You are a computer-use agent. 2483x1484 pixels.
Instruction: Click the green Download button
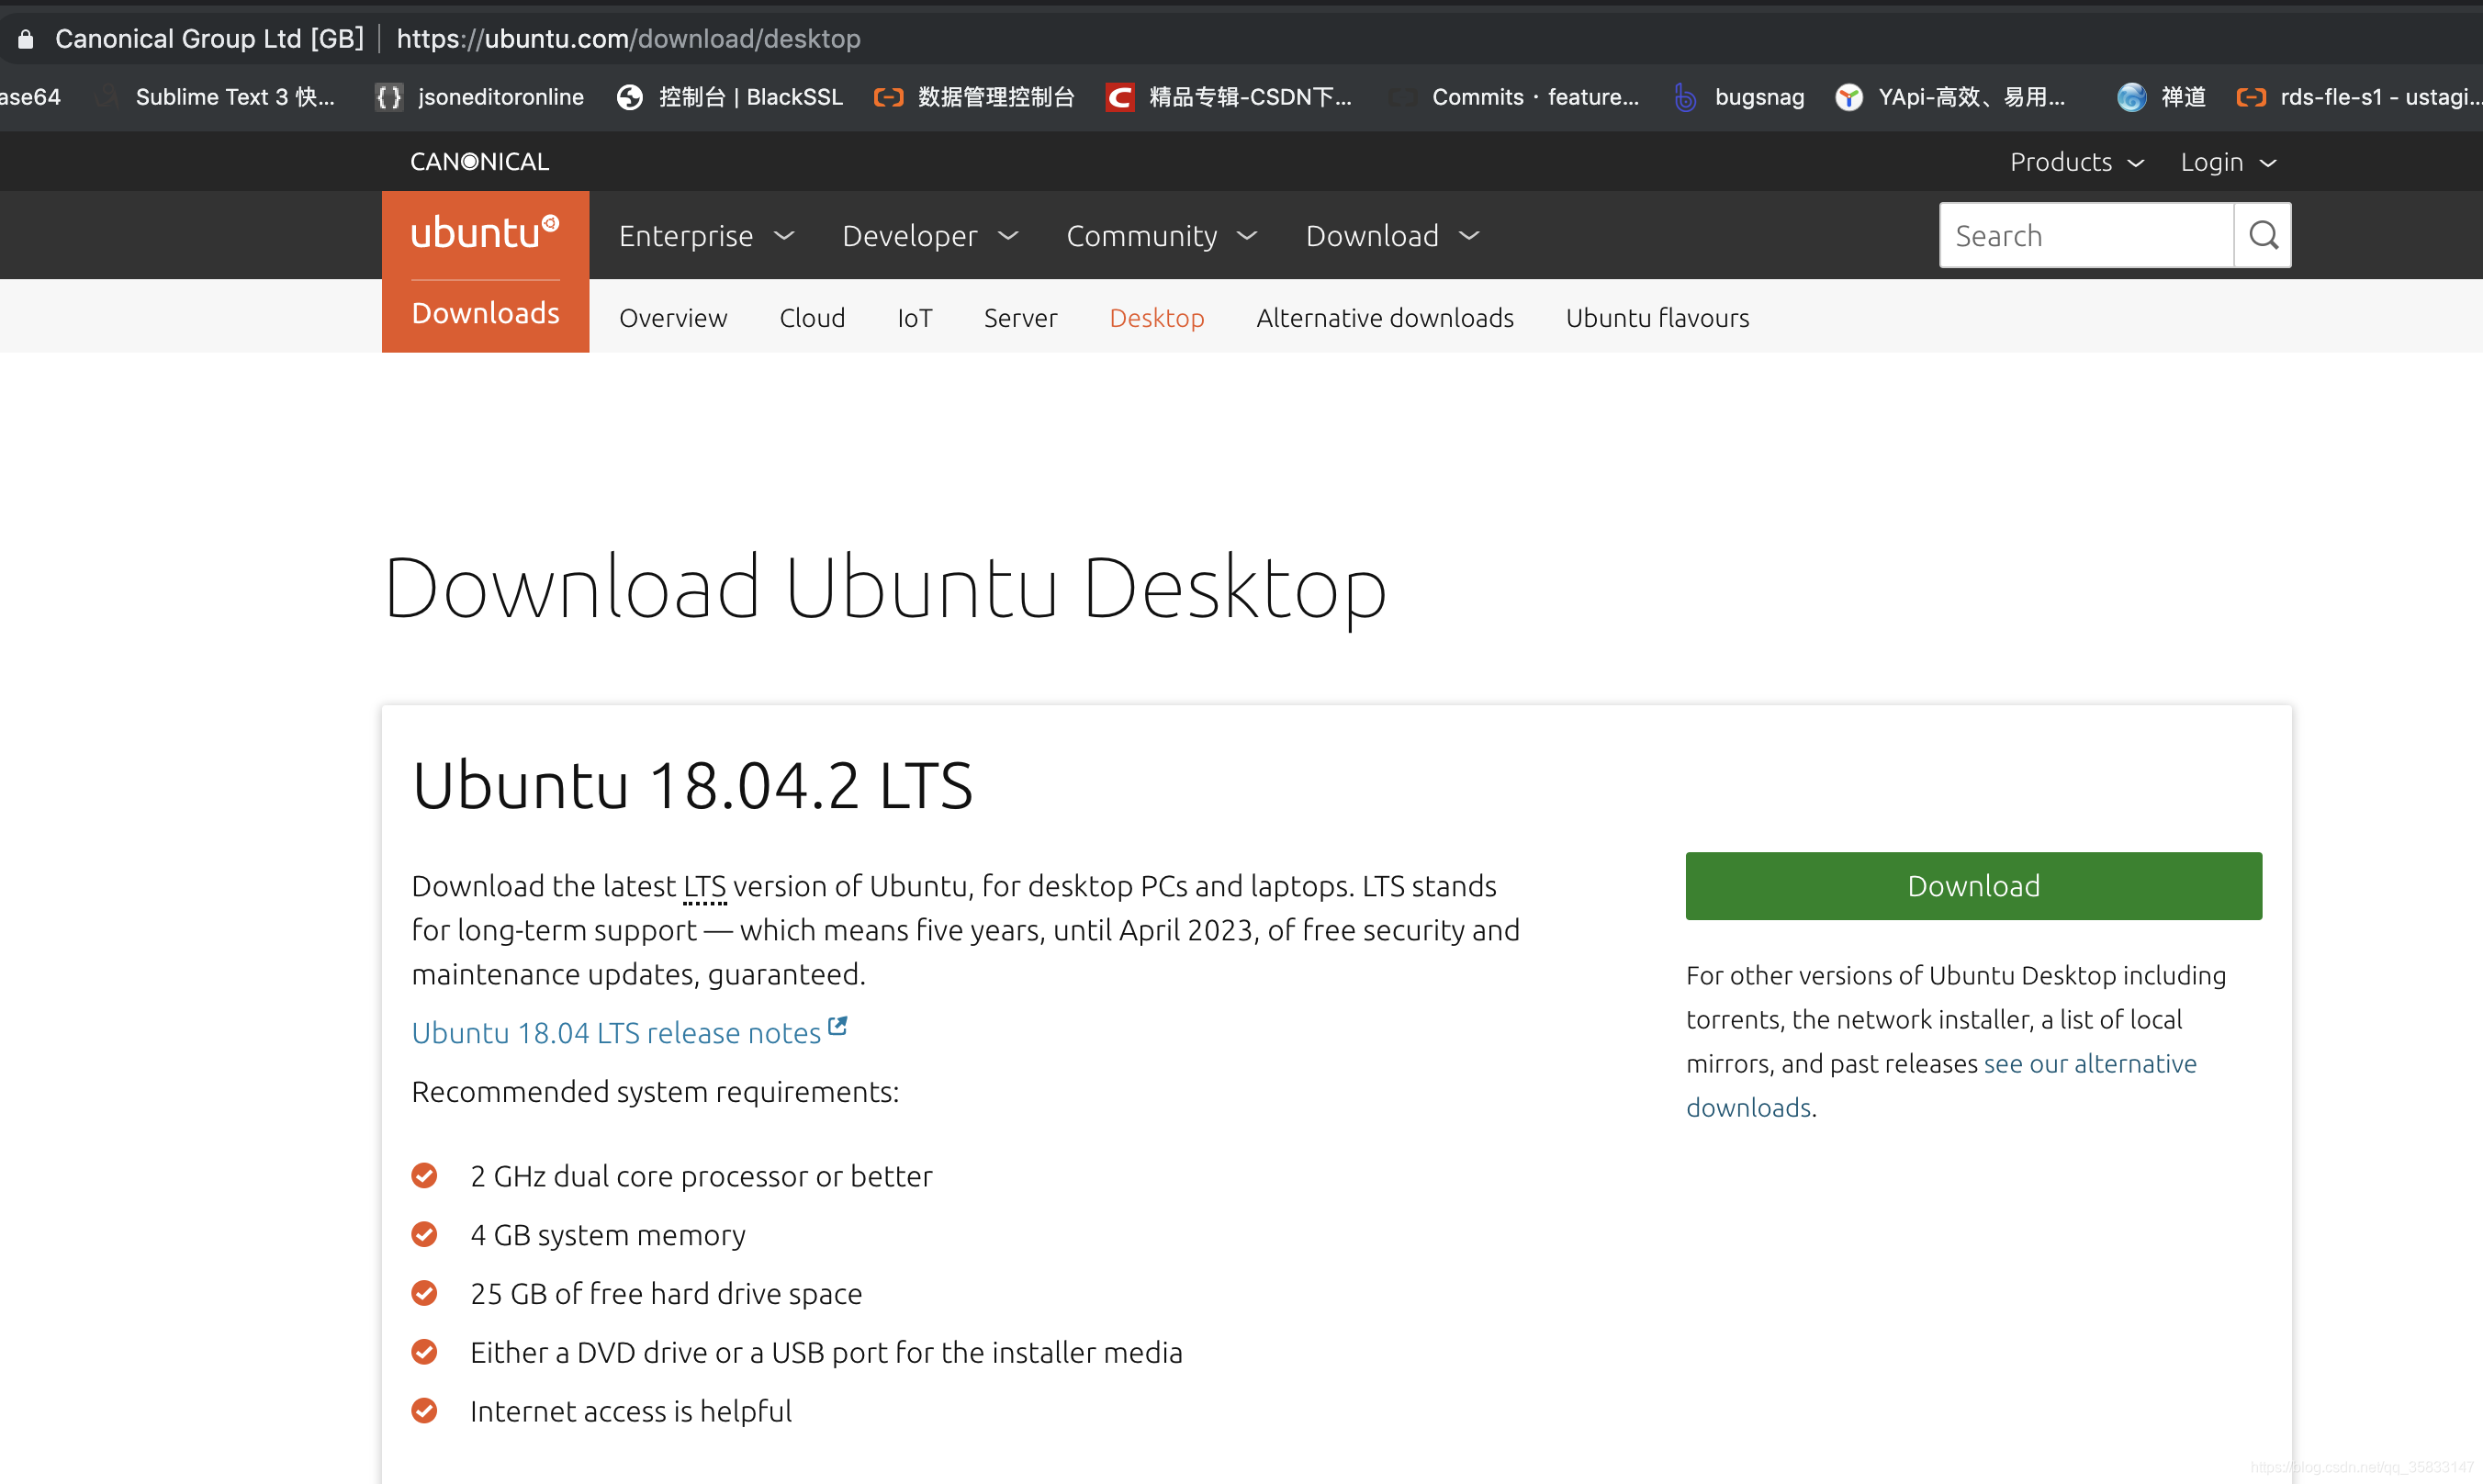1973,886
